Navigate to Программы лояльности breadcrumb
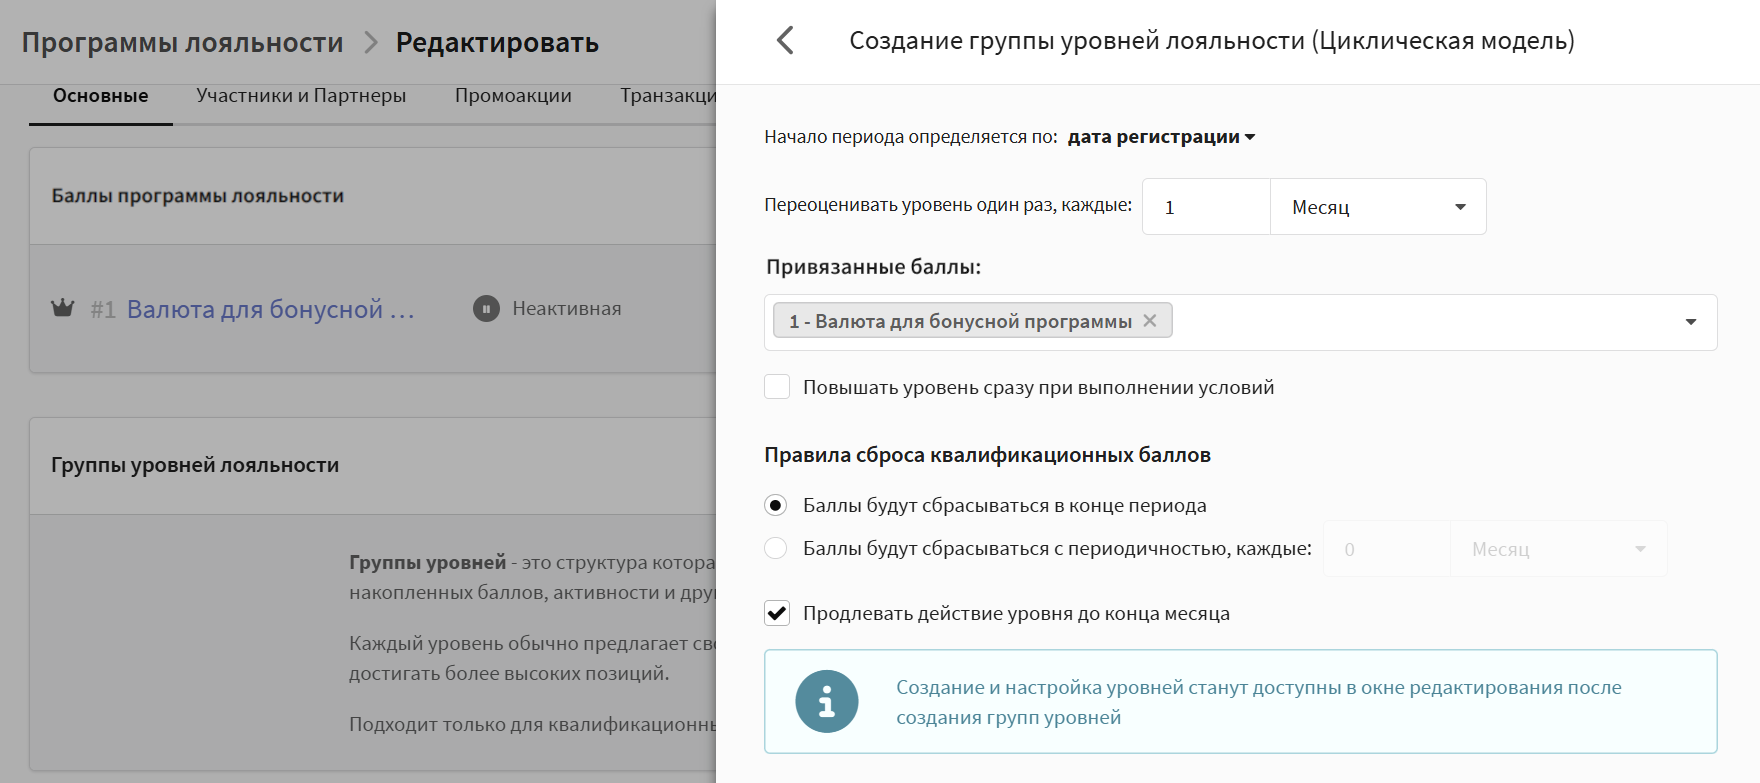This screenshot has height=783, width=1760. pos(183,43)
